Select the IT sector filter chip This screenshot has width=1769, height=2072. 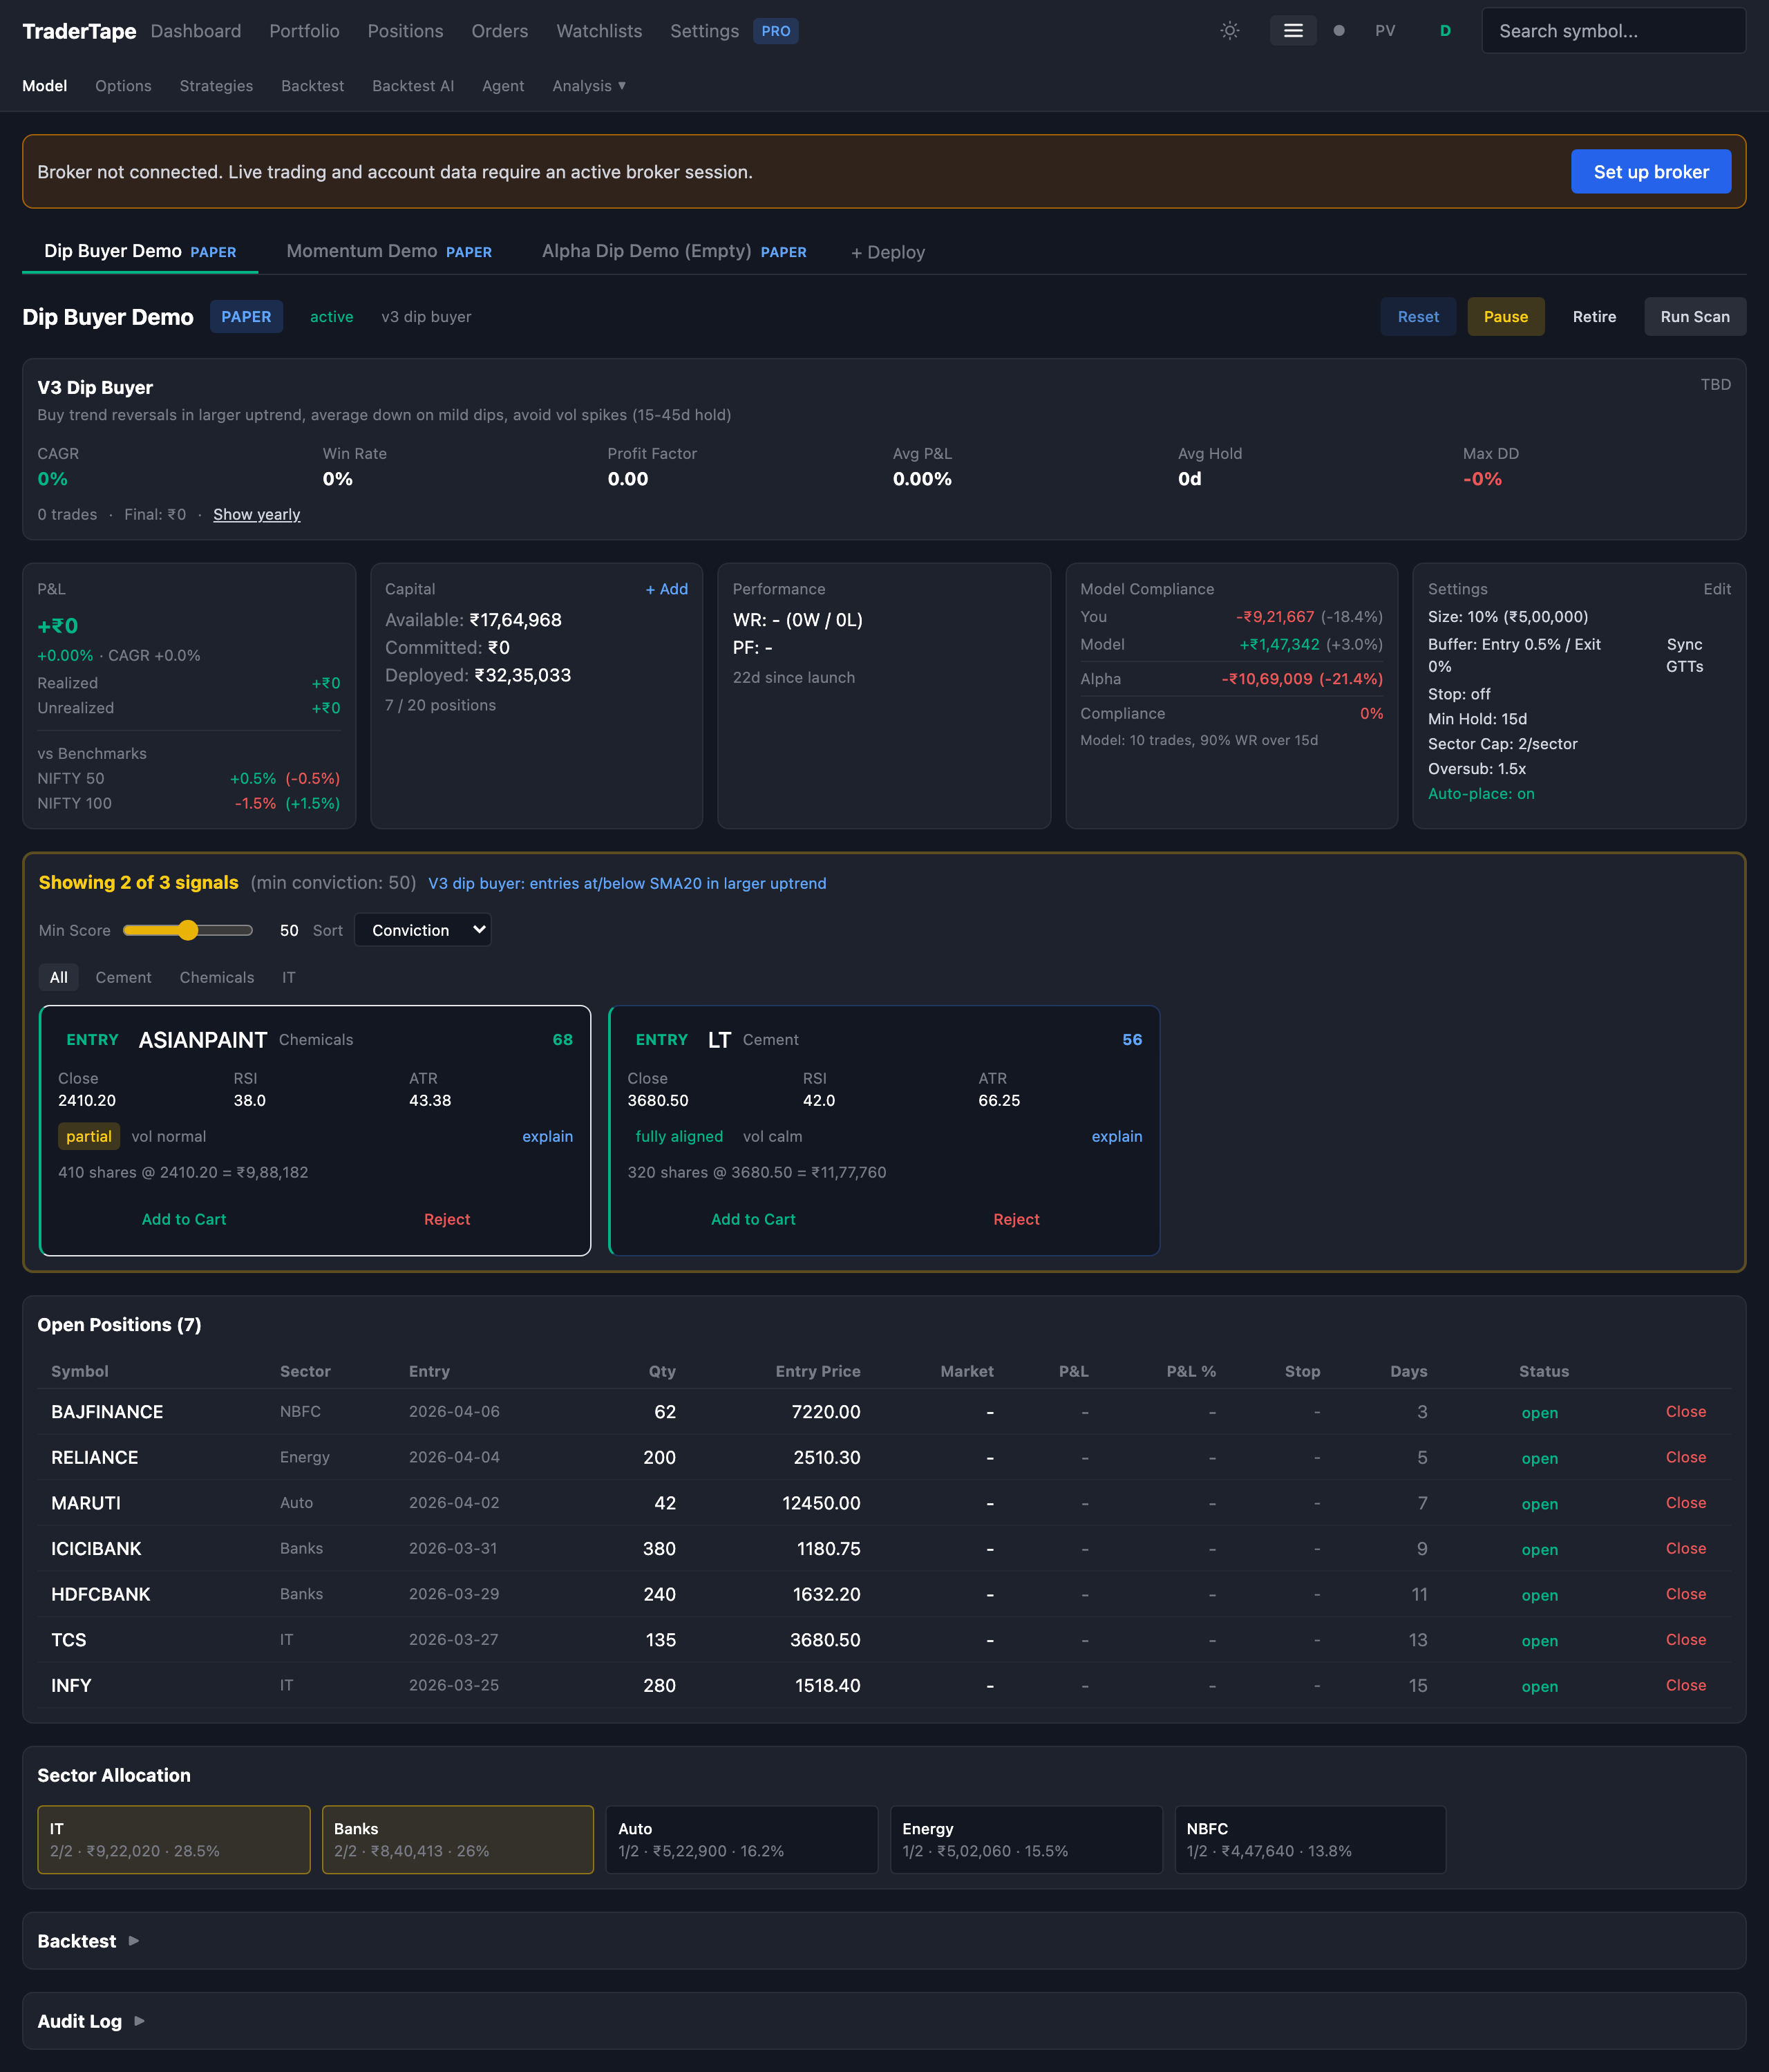(288, 977)
